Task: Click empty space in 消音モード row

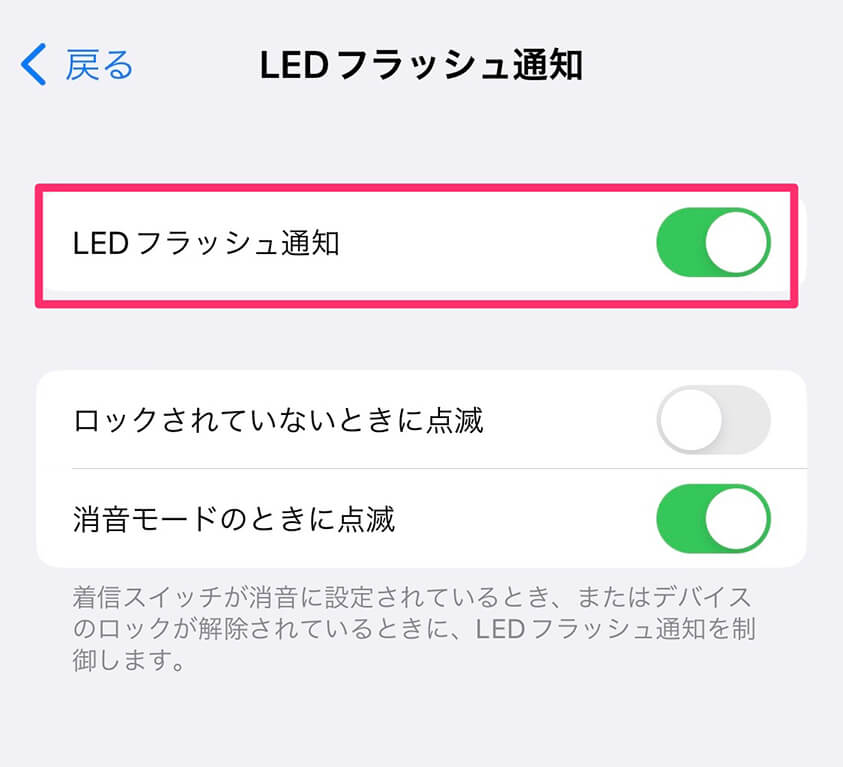Action: pyautogui.click(x=524, y=519)
